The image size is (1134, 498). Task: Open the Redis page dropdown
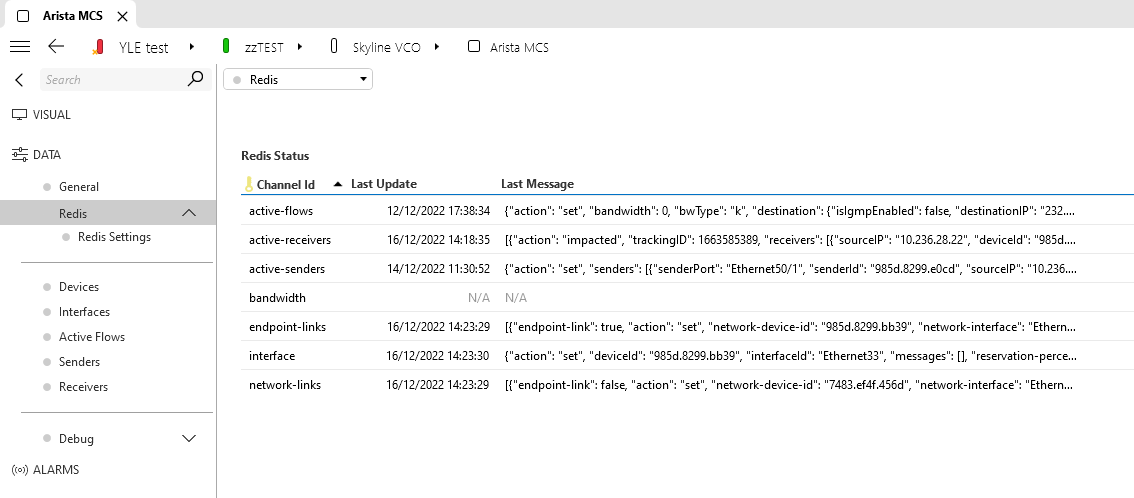pos(298,80)
